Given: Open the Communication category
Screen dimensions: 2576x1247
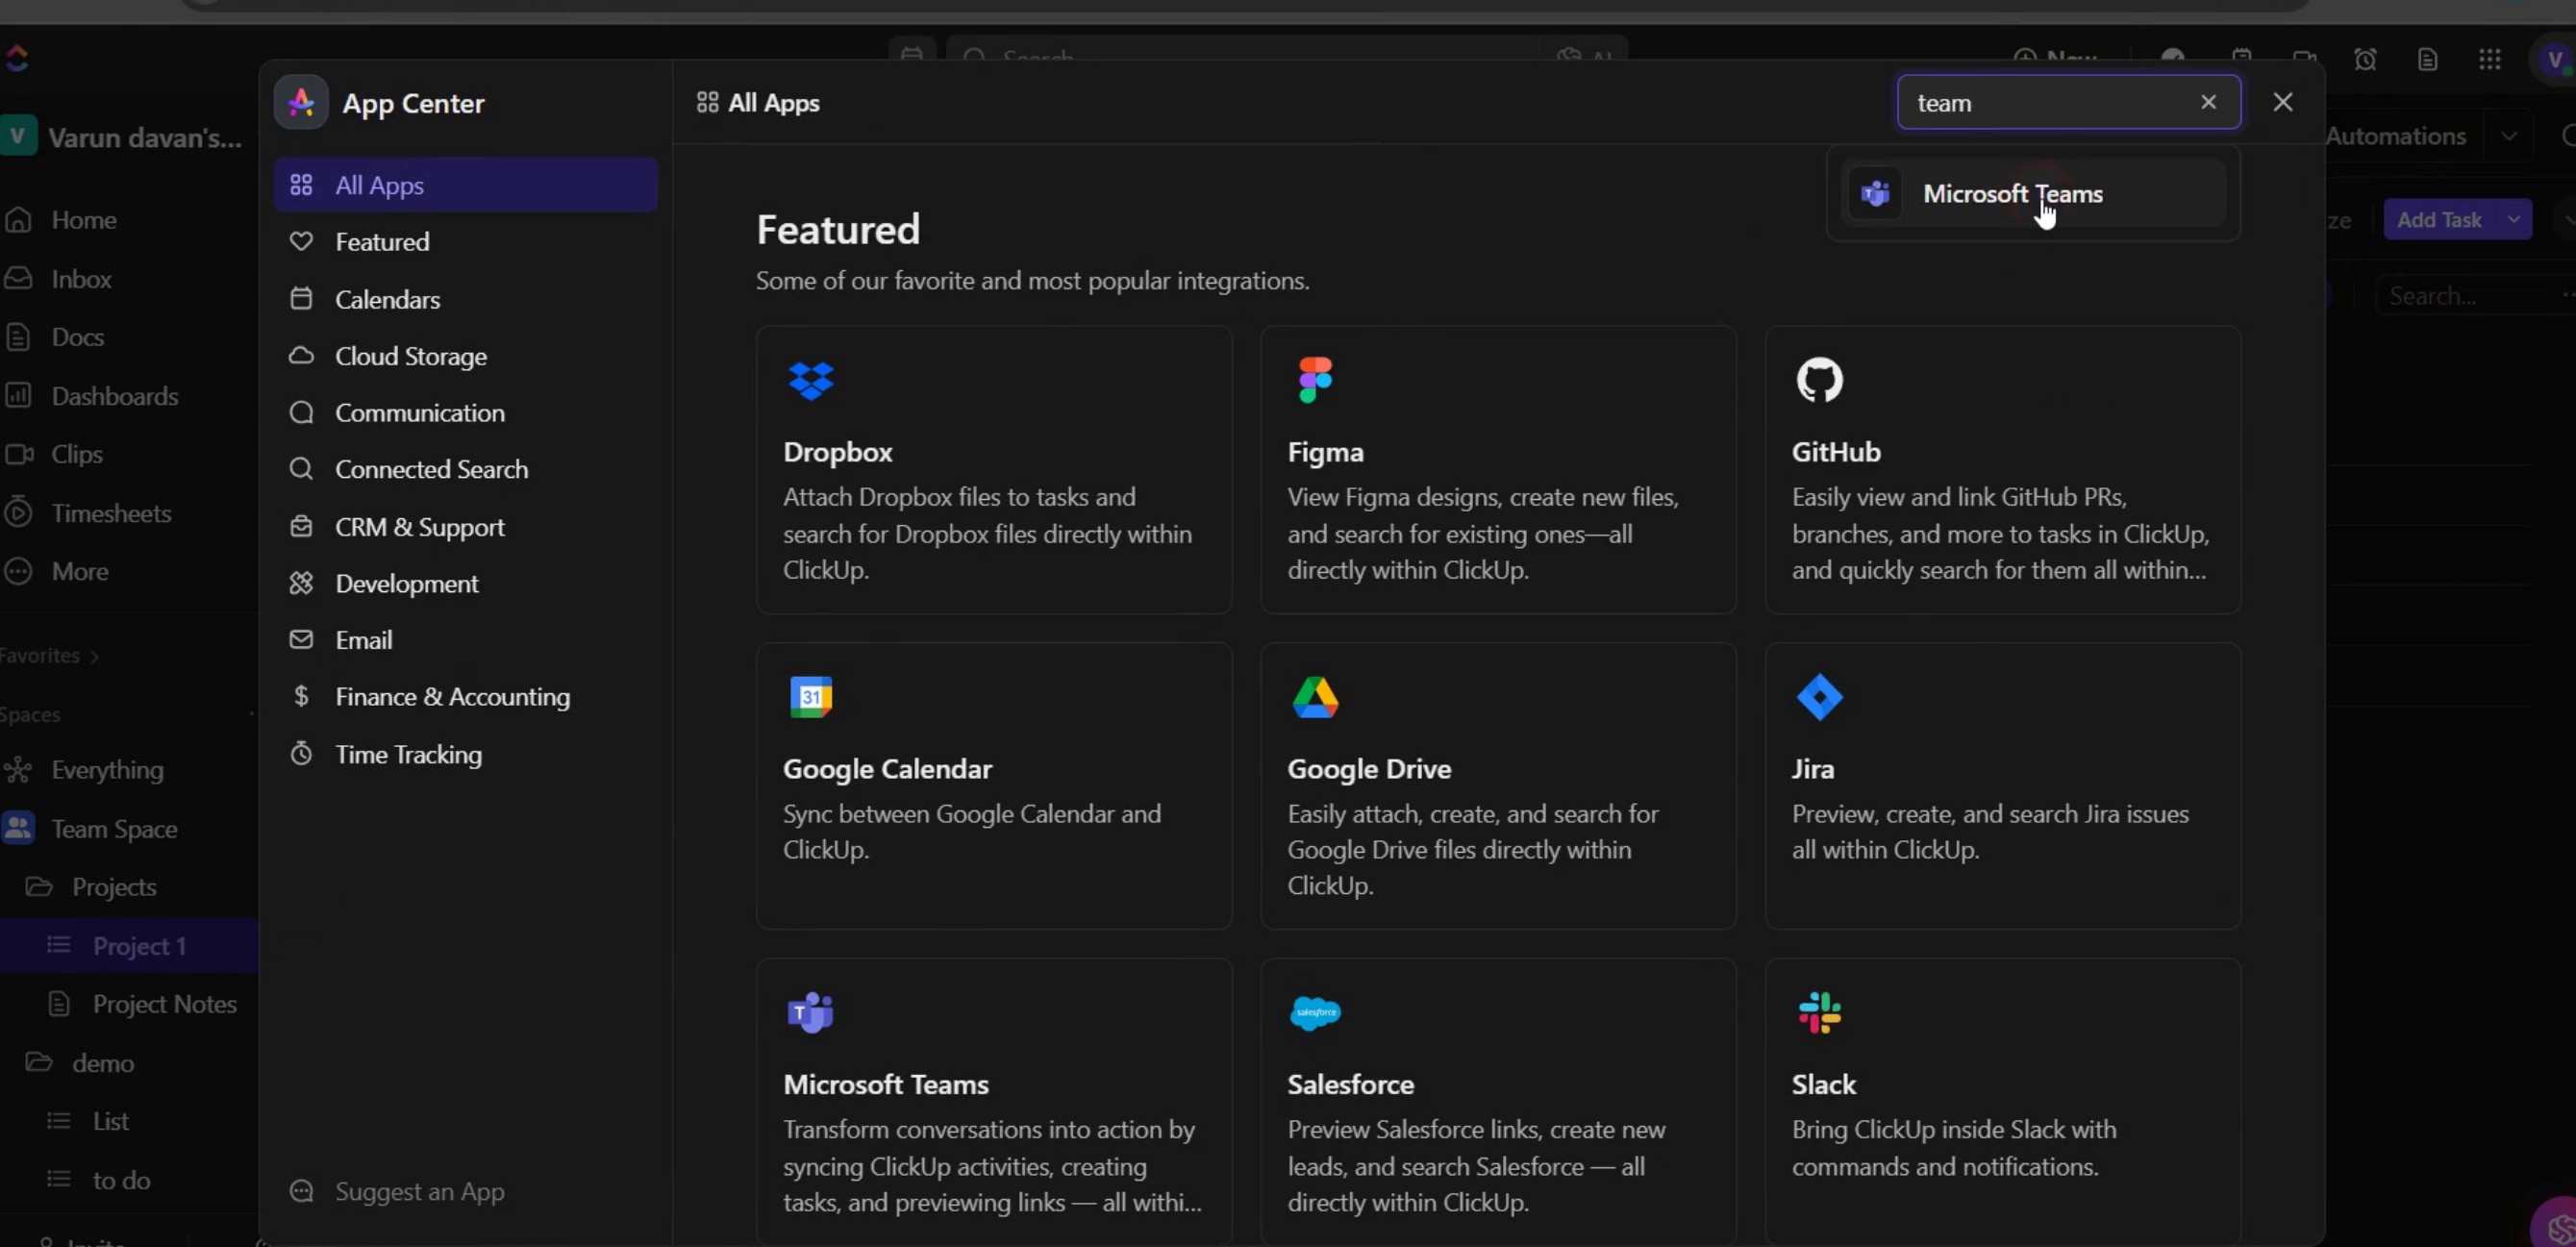Looking at the screenshot, I should tap(419, 413).
